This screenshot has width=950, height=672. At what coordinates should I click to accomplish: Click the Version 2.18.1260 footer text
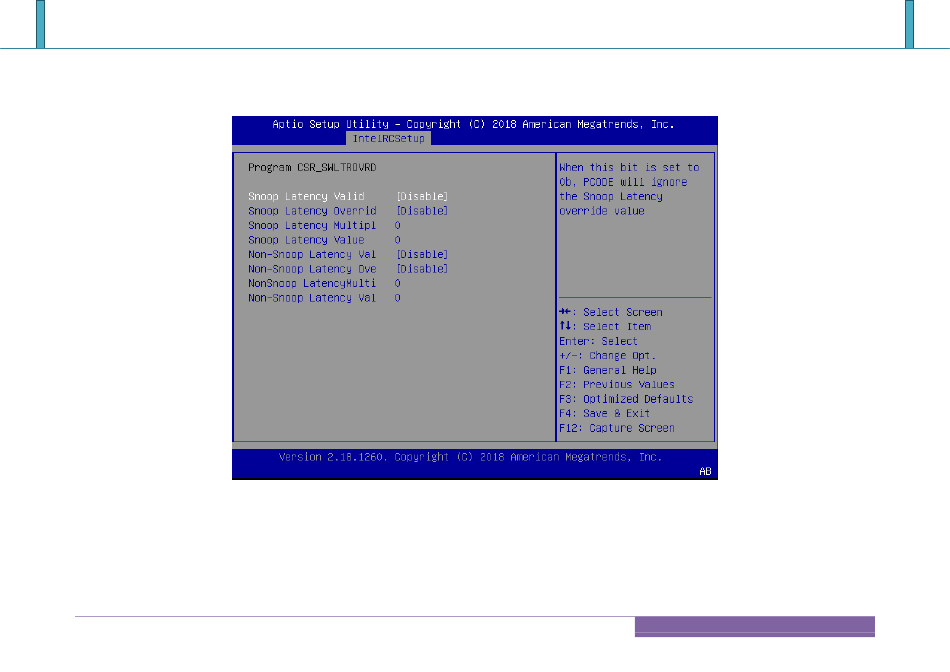pos(470,457)
